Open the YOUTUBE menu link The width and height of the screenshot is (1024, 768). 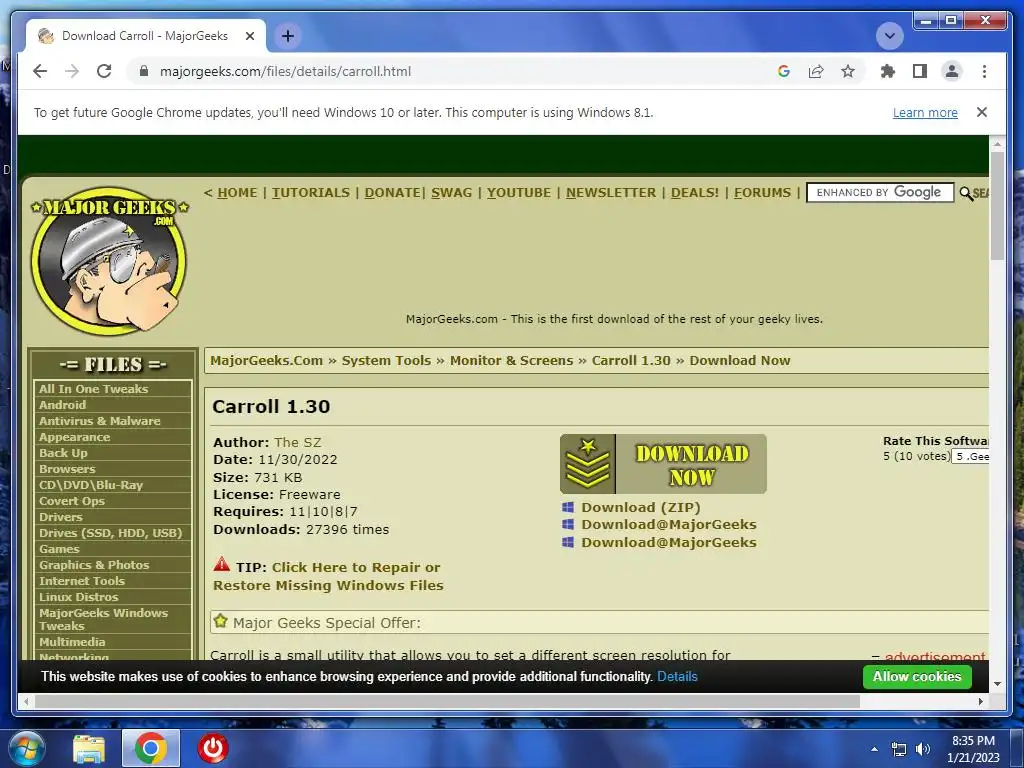click(x=519, y=193)
